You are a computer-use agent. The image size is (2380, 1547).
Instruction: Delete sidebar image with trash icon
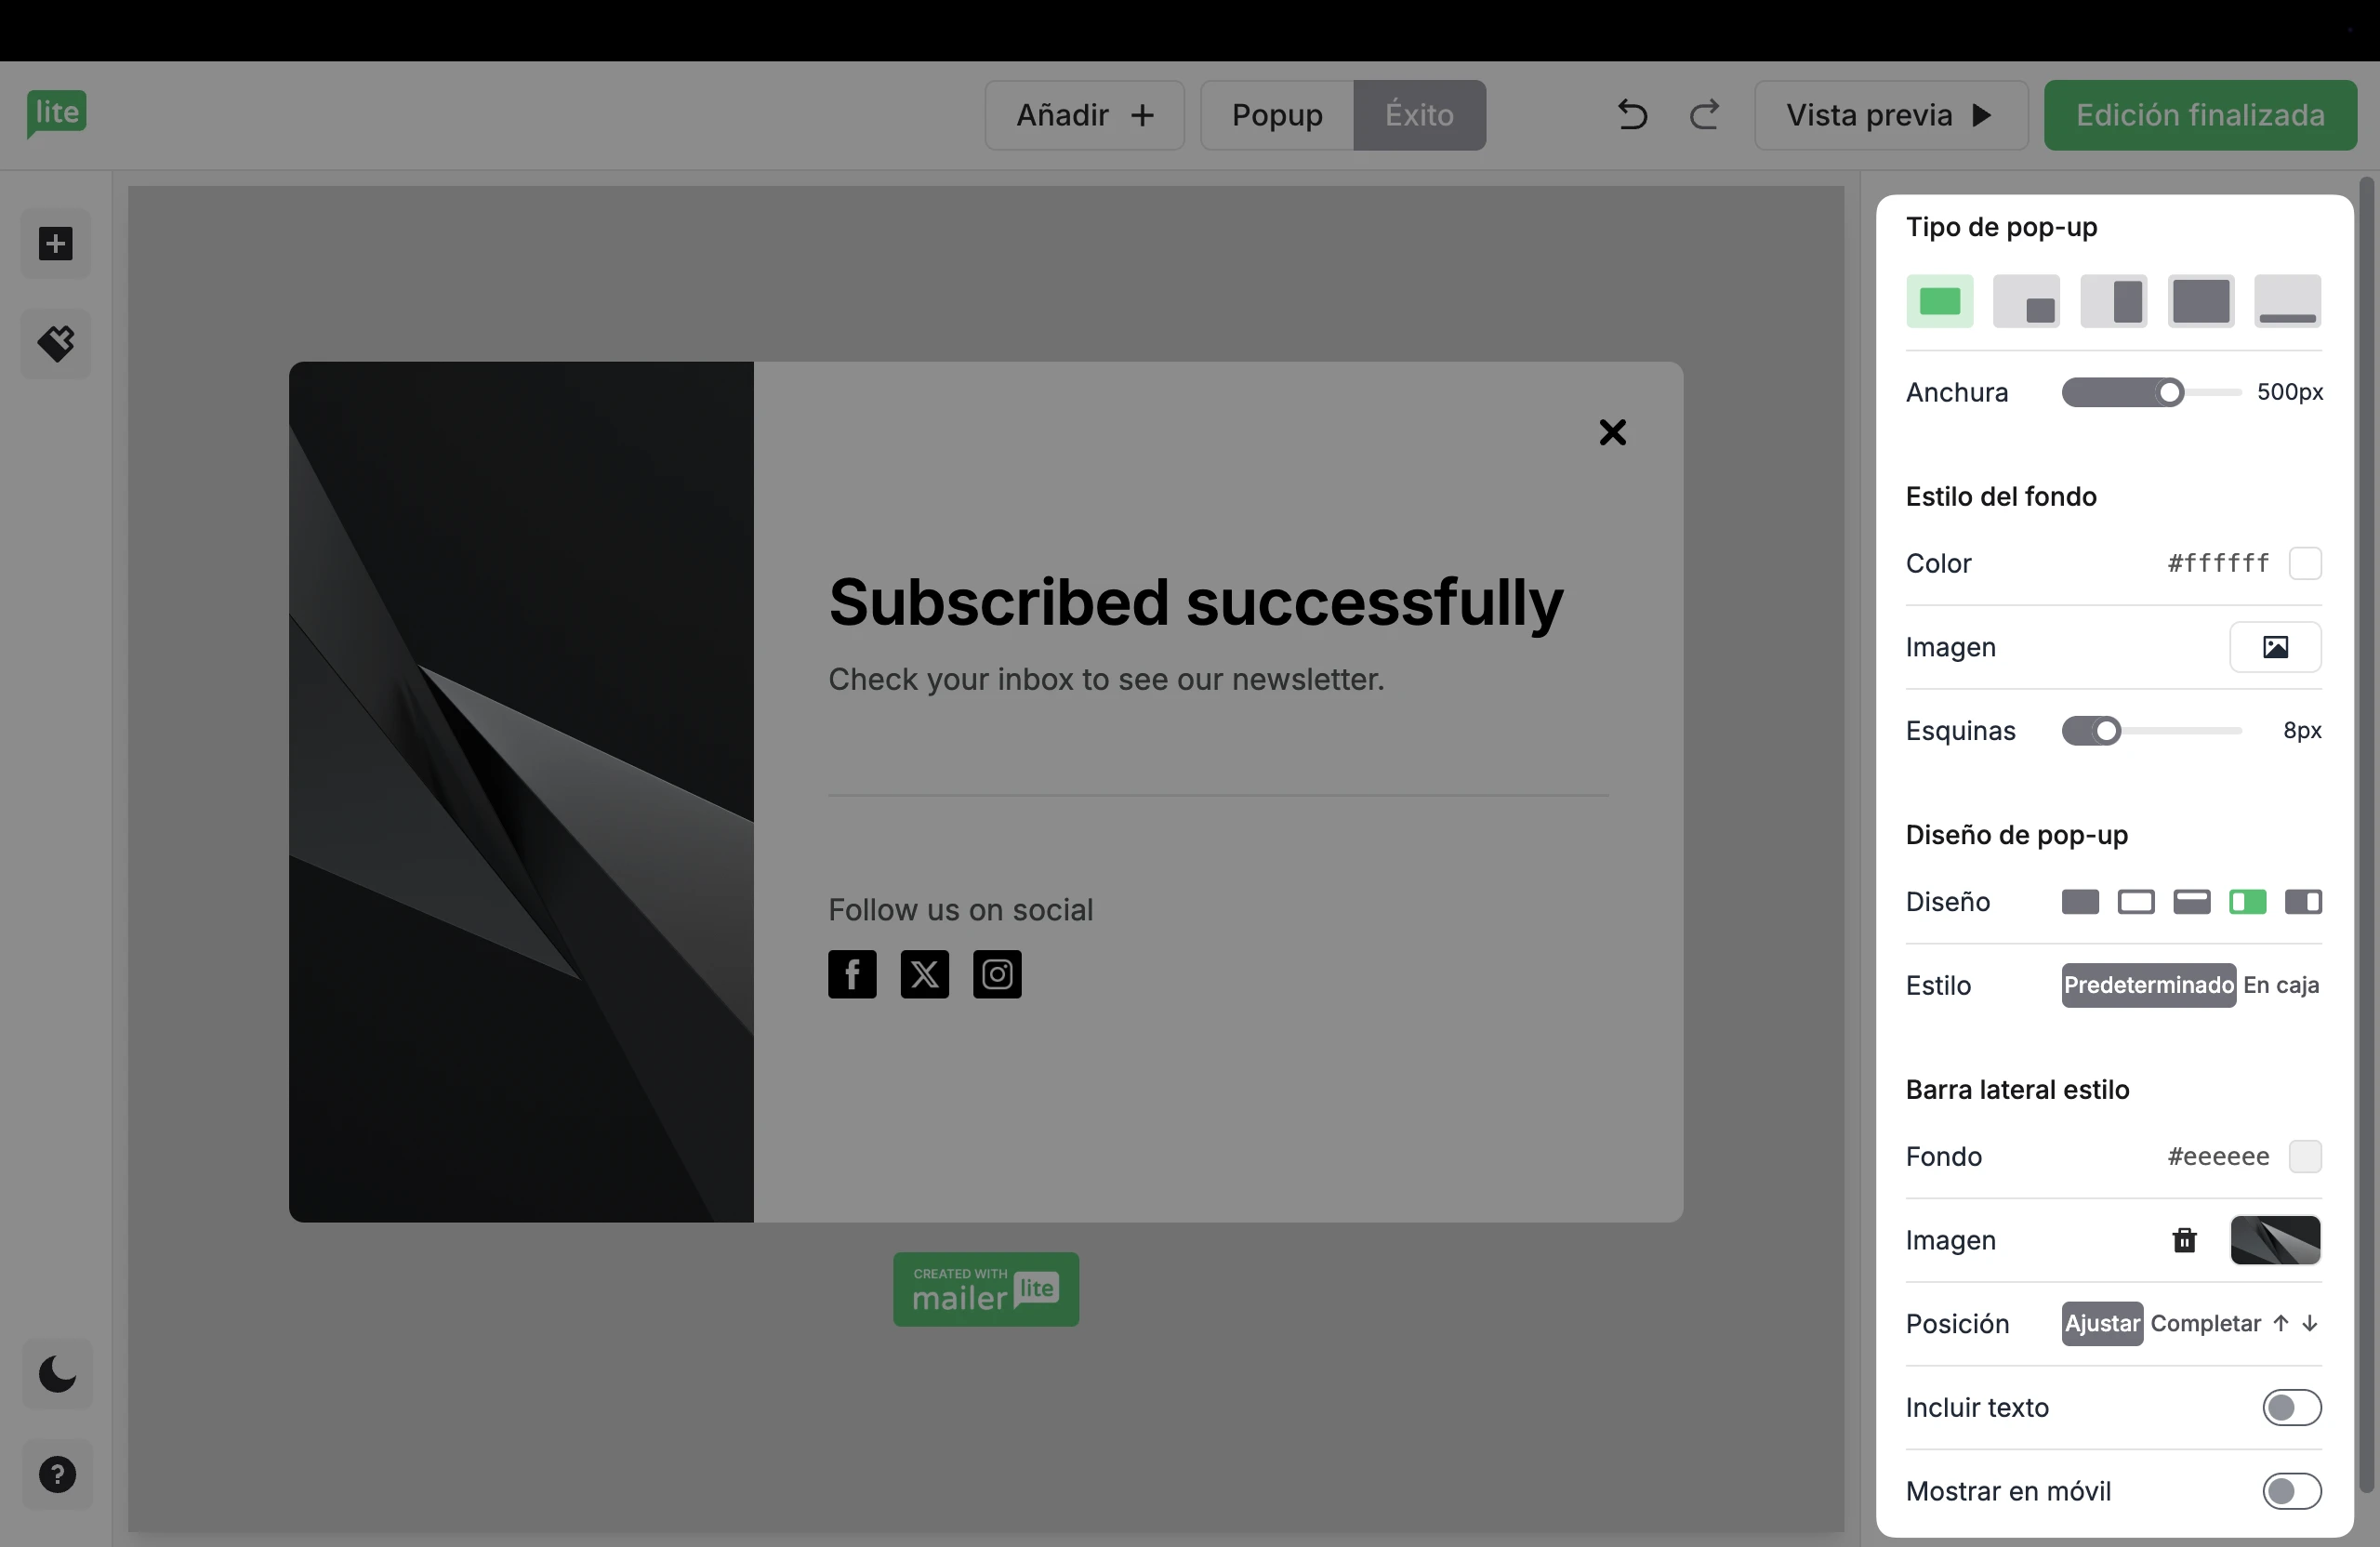2184,1240
